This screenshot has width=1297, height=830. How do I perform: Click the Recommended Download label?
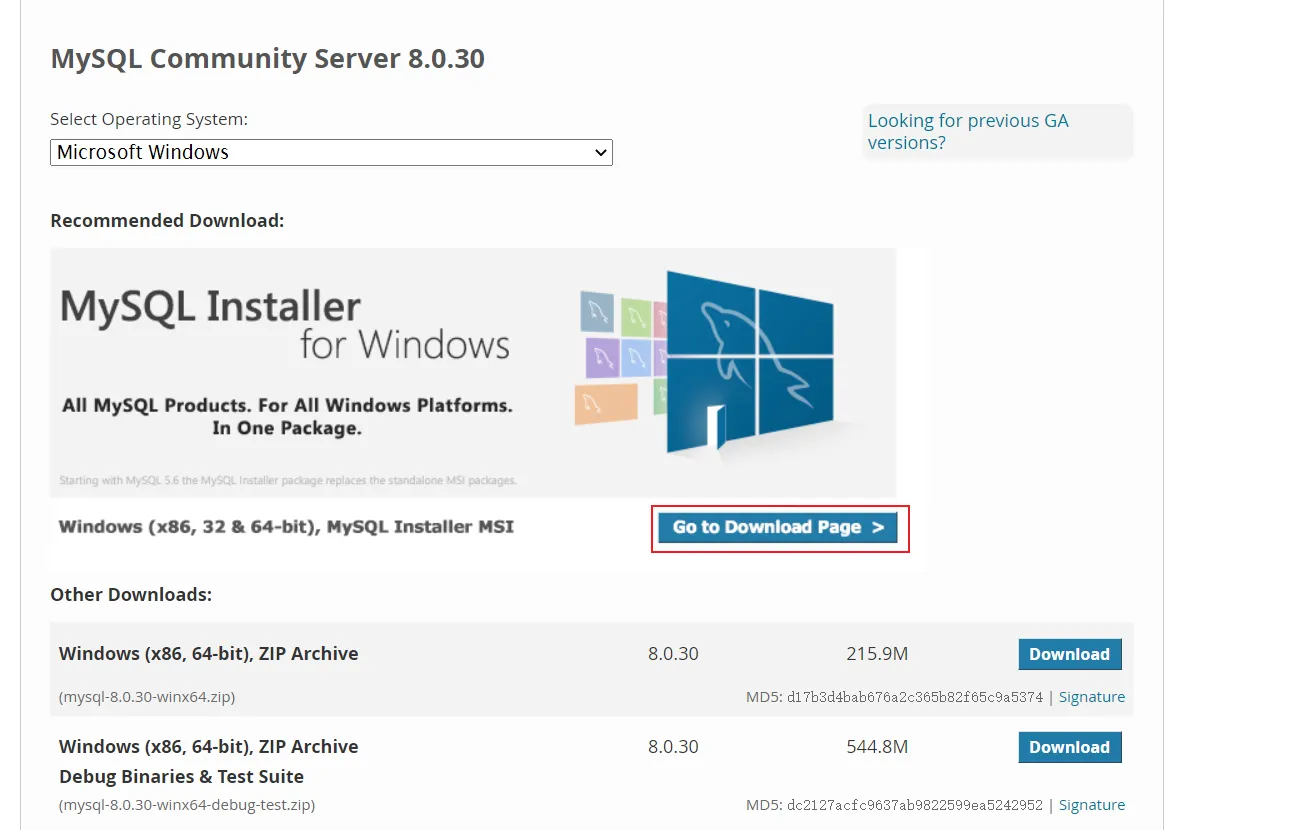(x=167, y=220)
